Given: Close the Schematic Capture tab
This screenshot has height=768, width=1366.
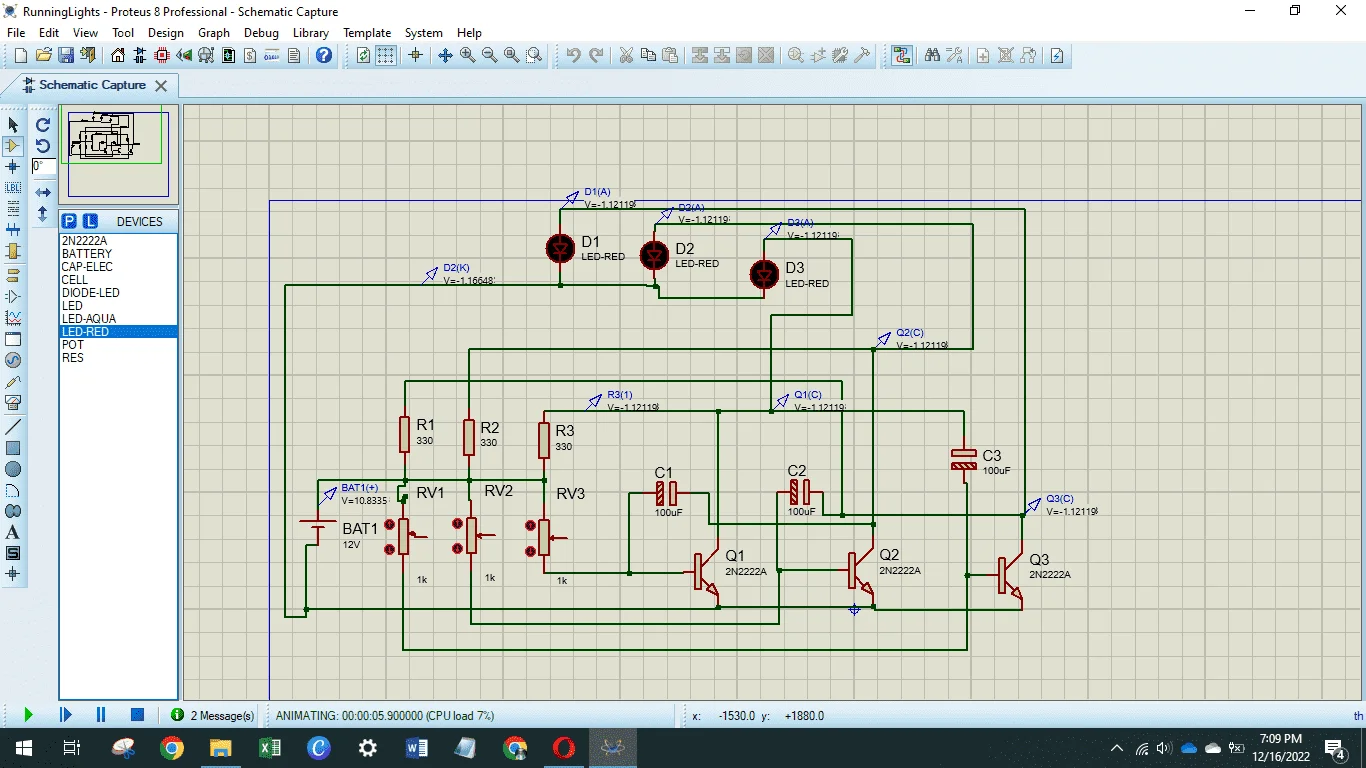Looking at the screenshot, I should pyautogui.click(x=161, y=86).
